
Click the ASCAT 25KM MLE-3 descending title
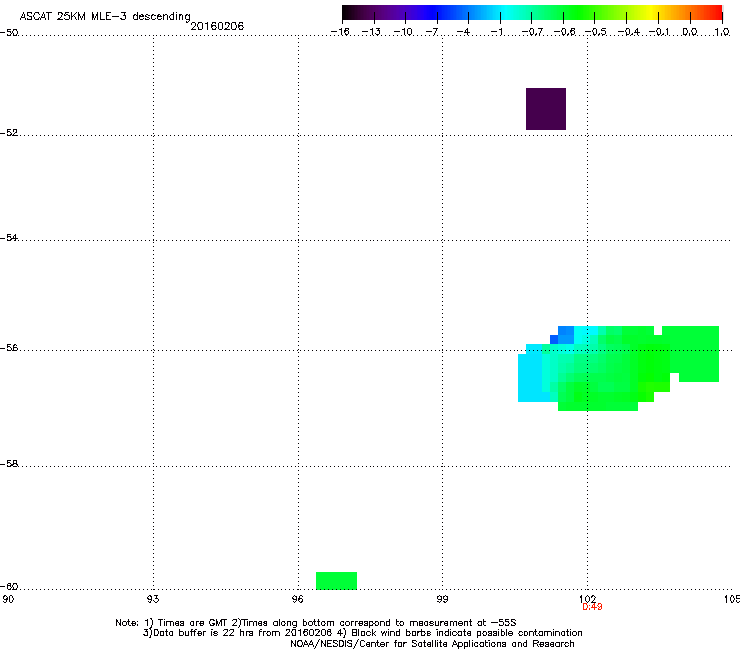[105, 17]
